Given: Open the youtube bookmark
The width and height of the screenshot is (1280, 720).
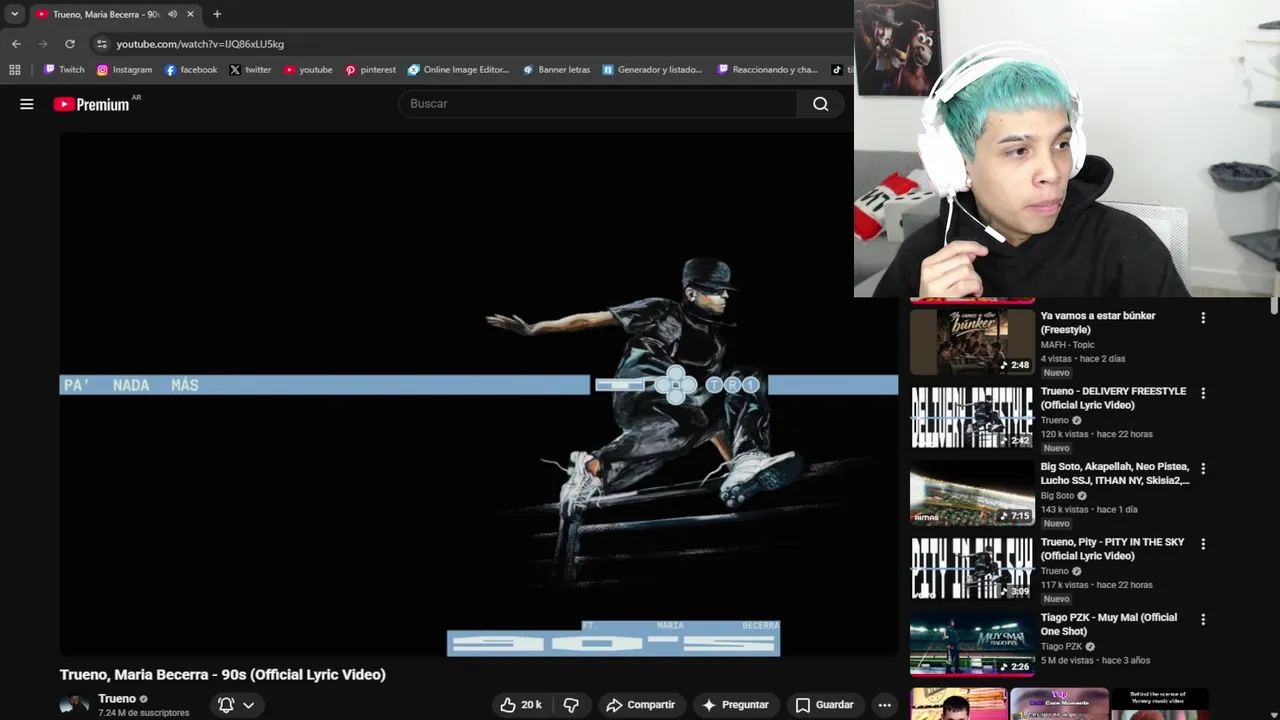Looking at the screenshot, I should tap(308, 70).
